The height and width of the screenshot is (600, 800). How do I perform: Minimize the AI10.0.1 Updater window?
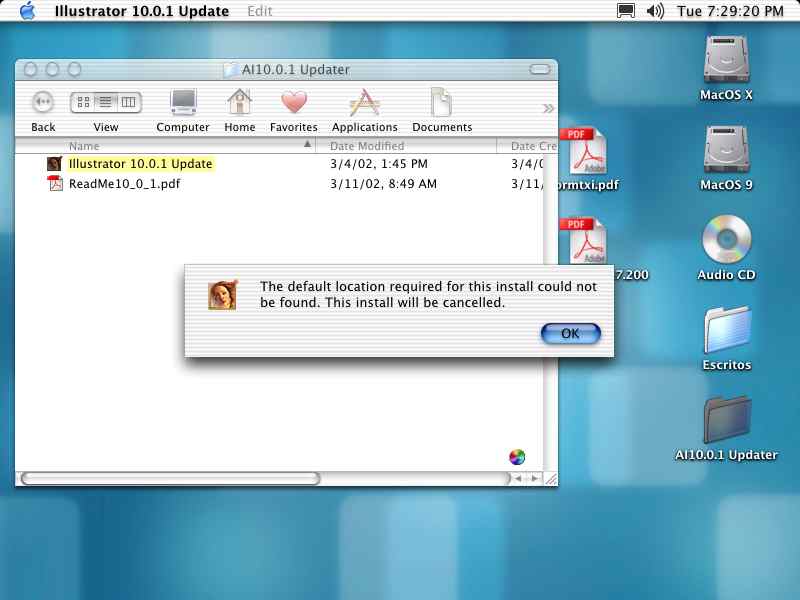[53, 69]
